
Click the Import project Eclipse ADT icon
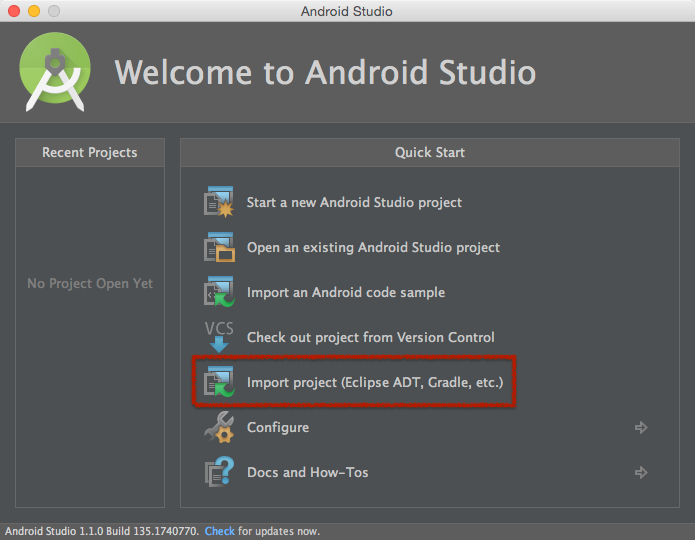coord(219,382)
